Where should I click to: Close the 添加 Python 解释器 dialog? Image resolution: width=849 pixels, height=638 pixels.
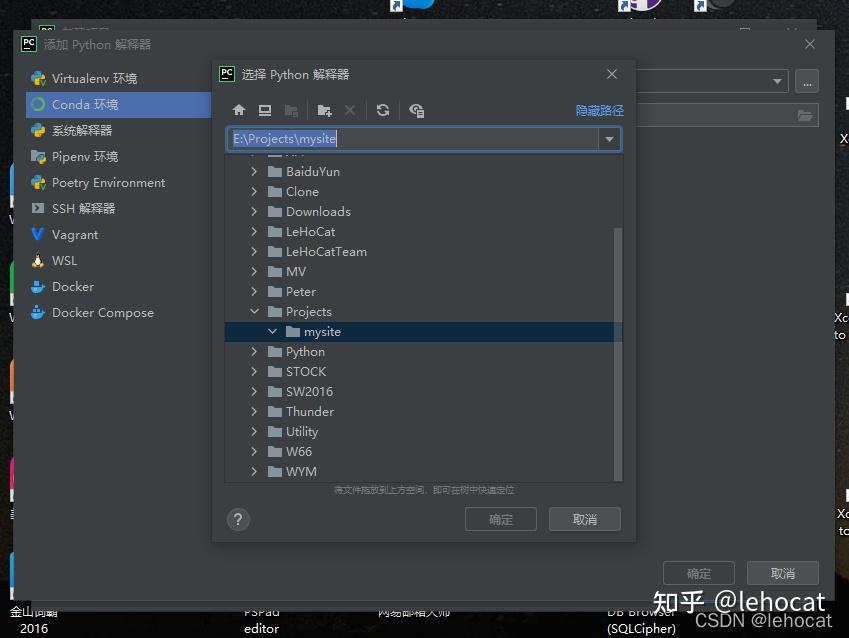[x=809, y=44]
